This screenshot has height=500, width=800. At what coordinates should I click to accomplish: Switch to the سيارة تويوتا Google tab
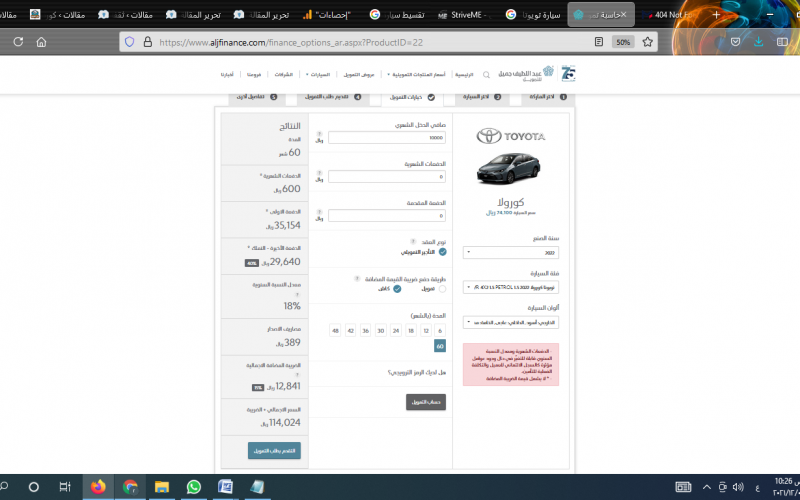[533, 15]
